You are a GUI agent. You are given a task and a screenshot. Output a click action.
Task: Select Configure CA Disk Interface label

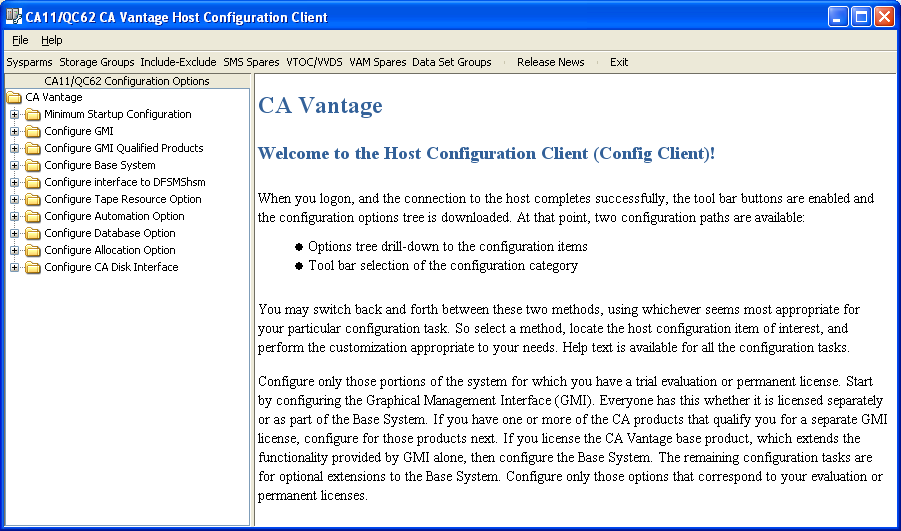click(111, 267)
